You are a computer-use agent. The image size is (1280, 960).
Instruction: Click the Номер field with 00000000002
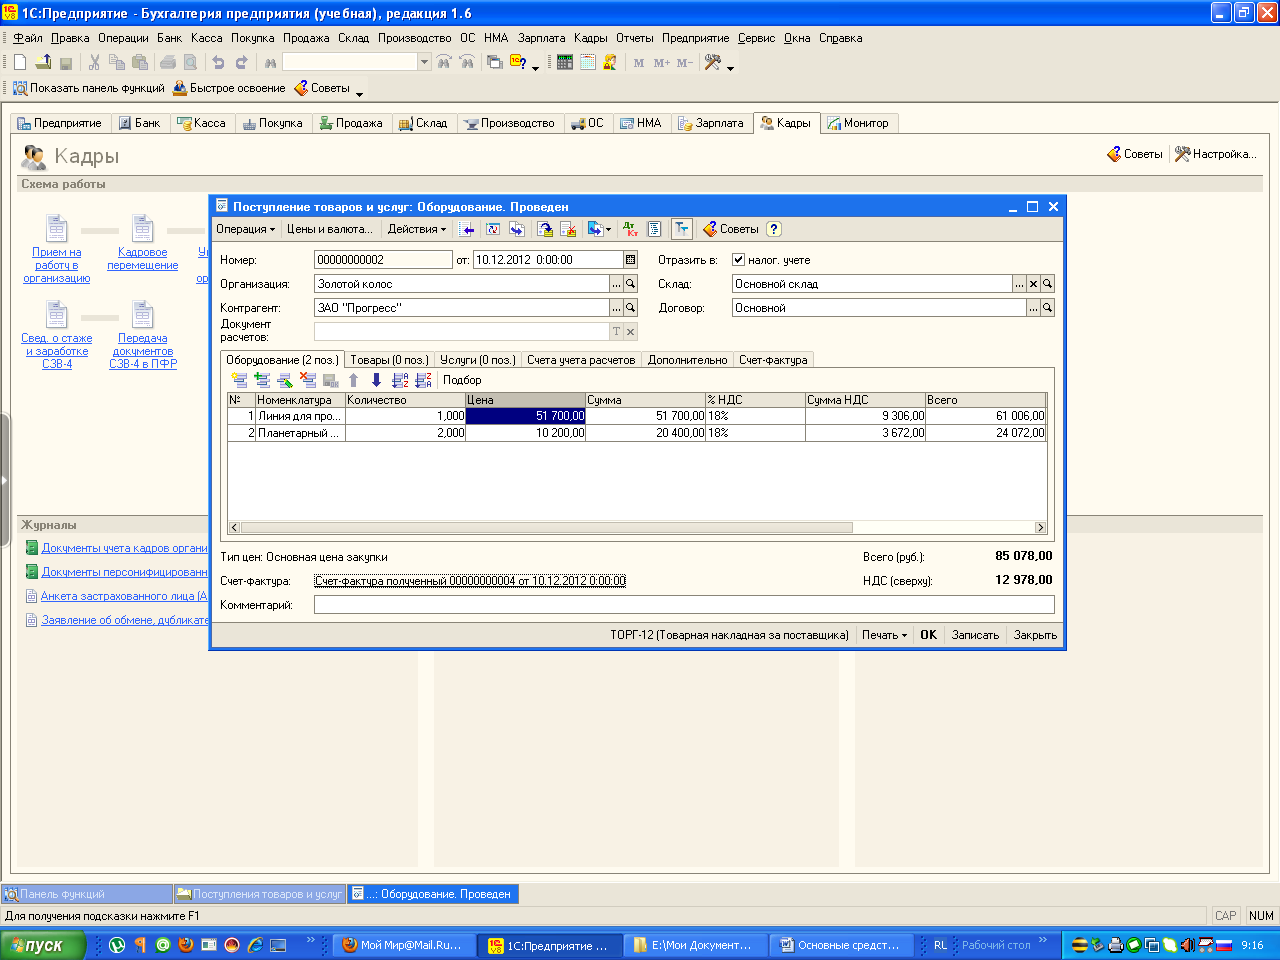(x=383, y=259)
